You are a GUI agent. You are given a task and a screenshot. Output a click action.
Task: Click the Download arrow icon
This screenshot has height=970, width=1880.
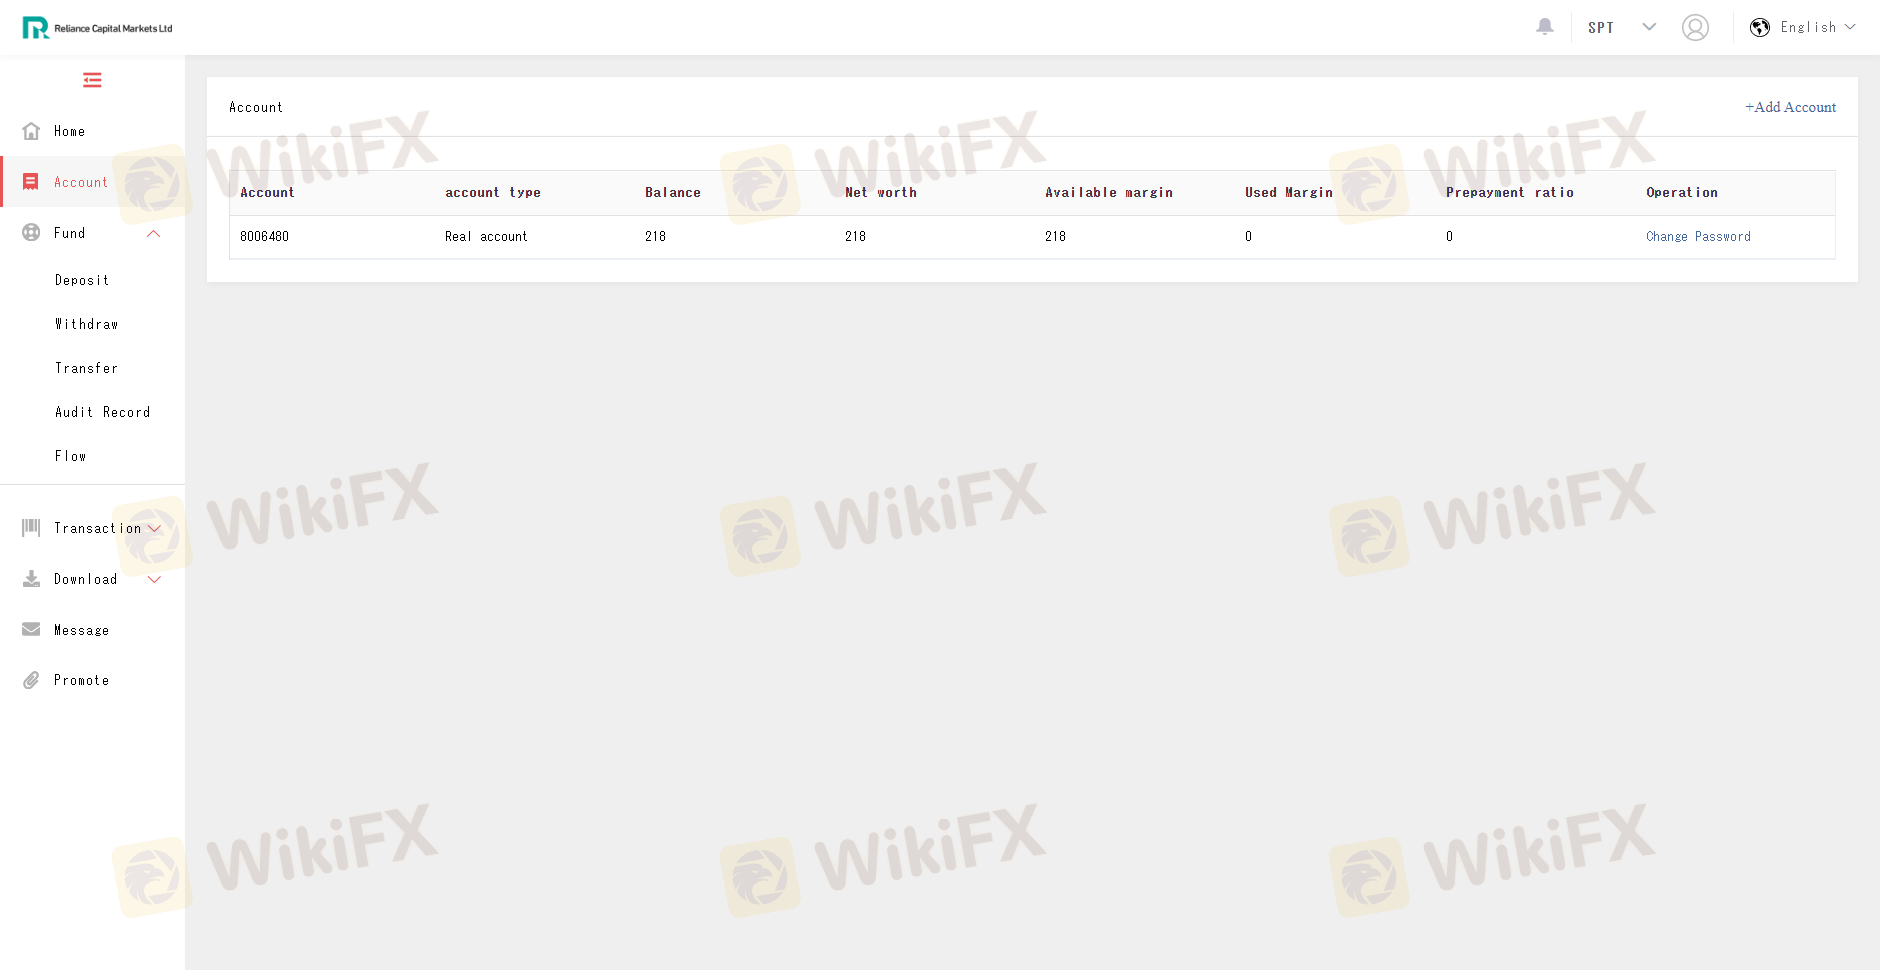coord(31,579)
